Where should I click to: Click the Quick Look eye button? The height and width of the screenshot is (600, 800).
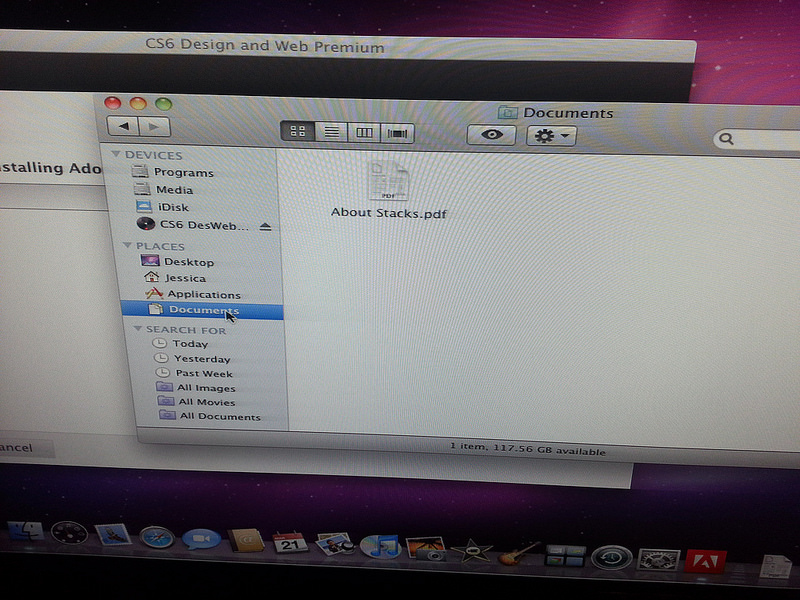tap(491, 135)
